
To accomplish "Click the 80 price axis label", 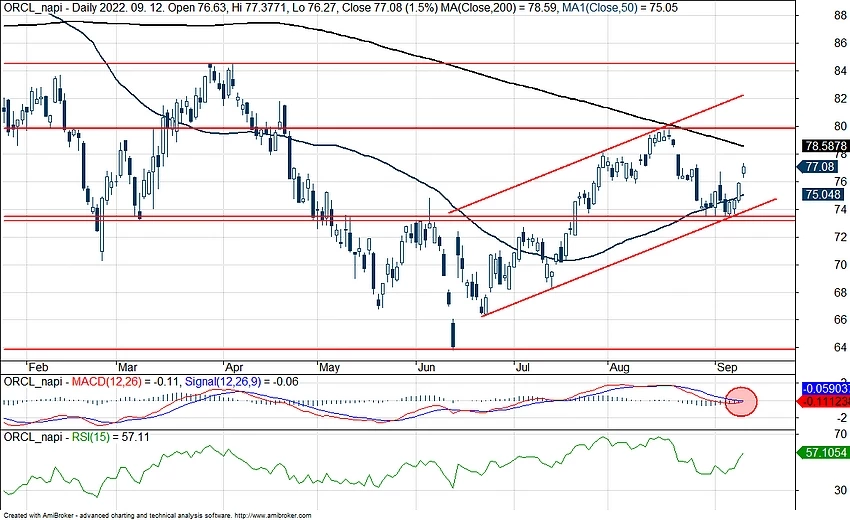I will pyautogui.click(x=841, y=126).
